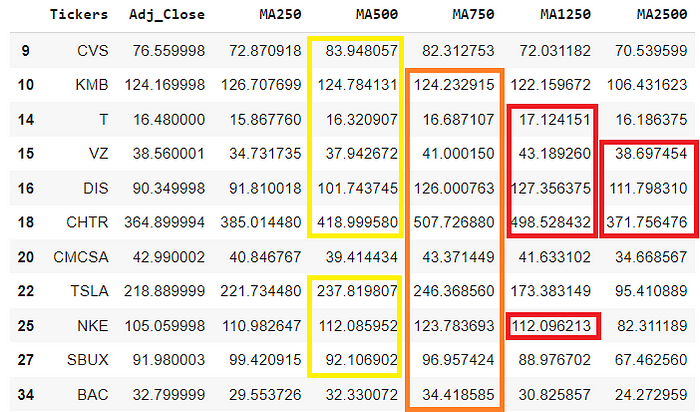This screenshot has height=412, width=700.
Task: Click row index 27
Action: tap(25, 359)
